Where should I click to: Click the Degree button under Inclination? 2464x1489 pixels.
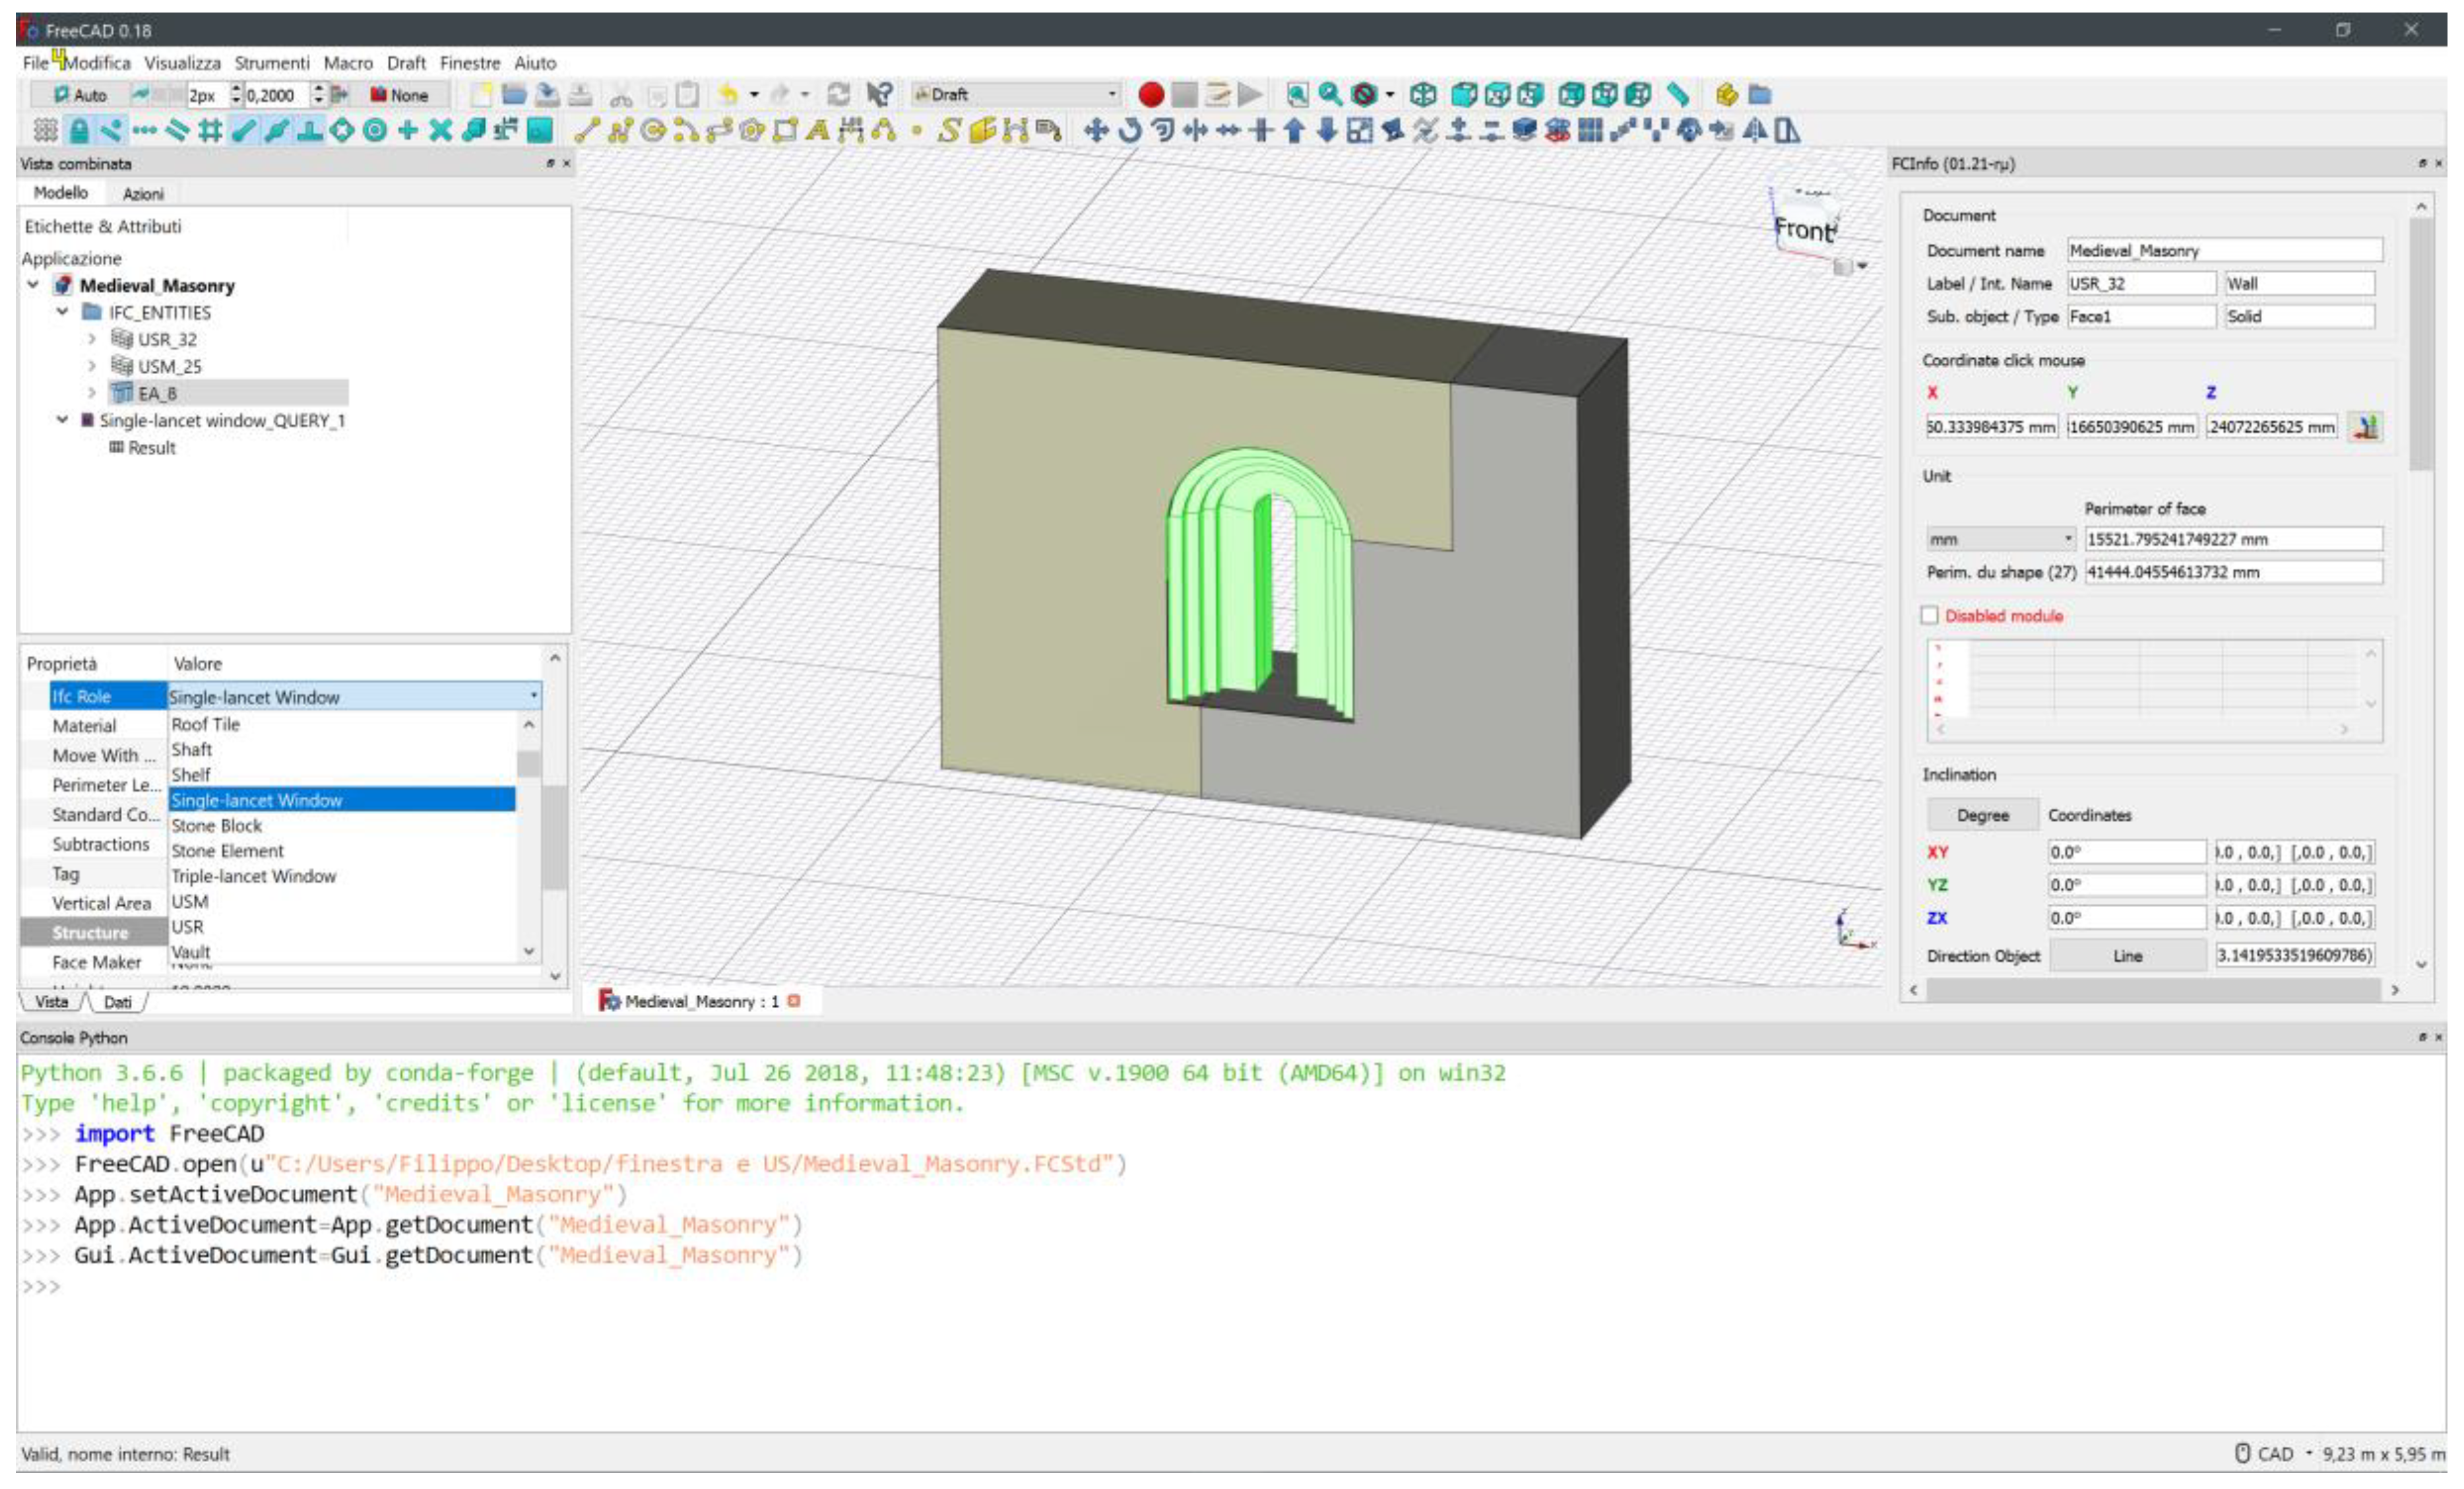tap(1982, 815)
